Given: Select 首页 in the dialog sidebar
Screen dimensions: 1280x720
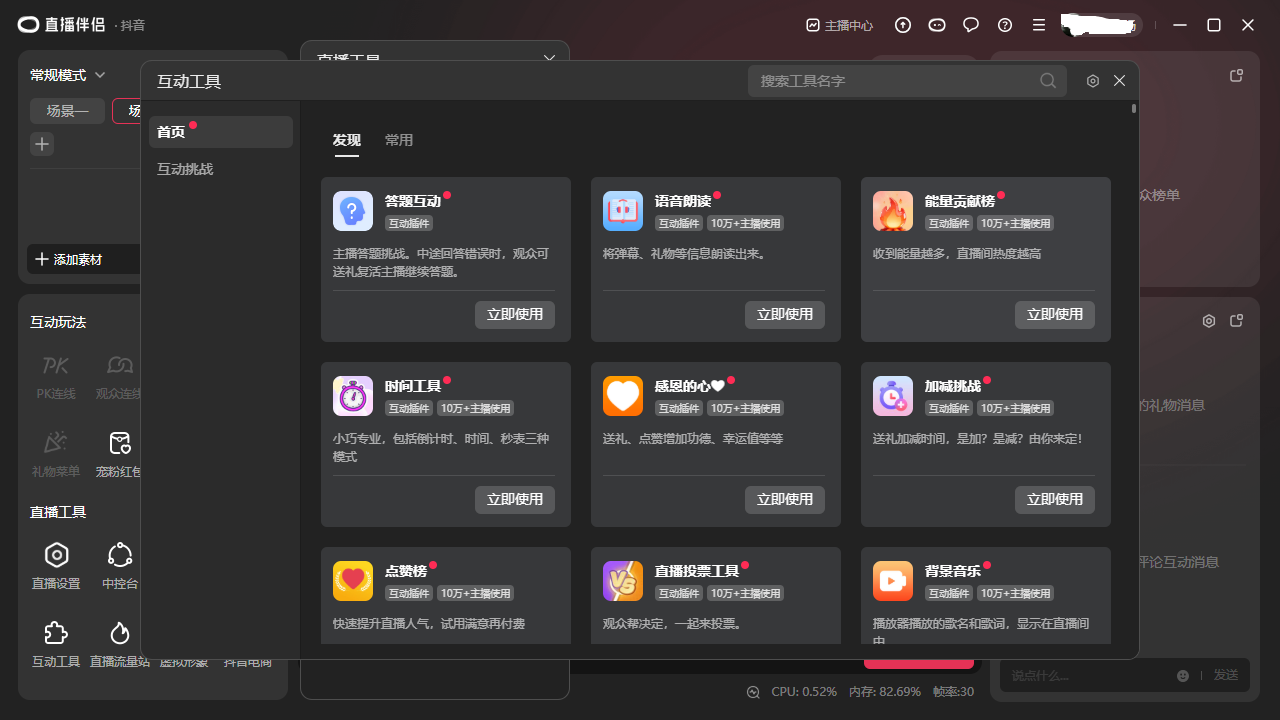Looking at the screenshot, I should (221, 132).
